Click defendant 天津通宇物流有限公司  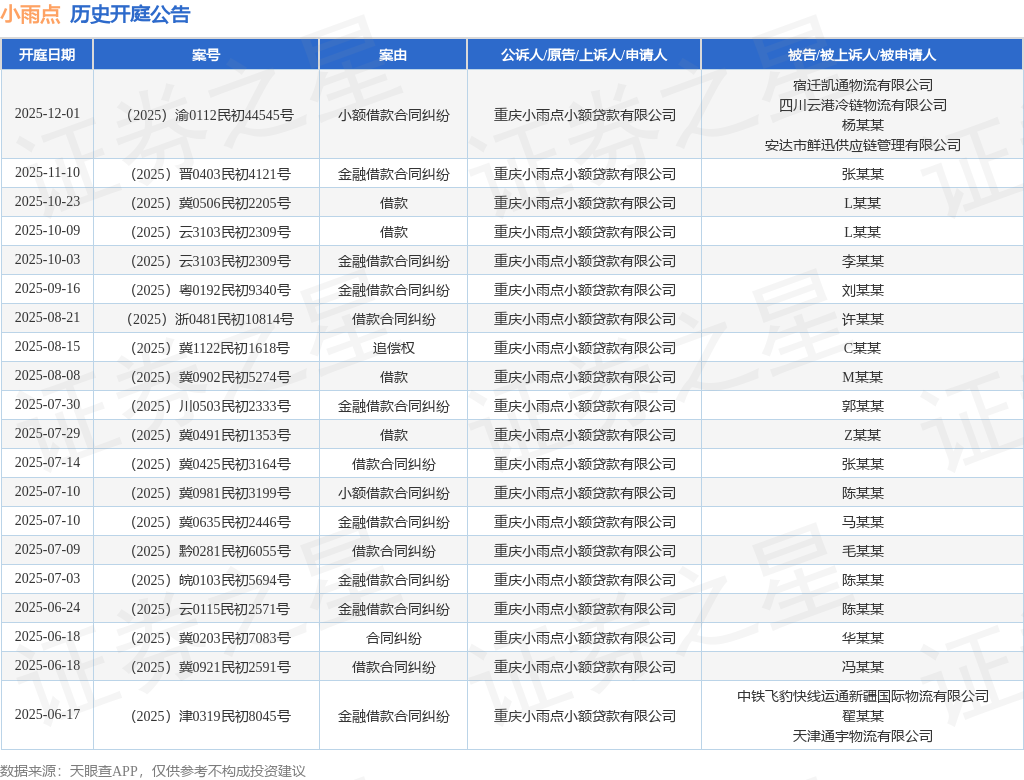pyautogui.click(x=863, y=736)
